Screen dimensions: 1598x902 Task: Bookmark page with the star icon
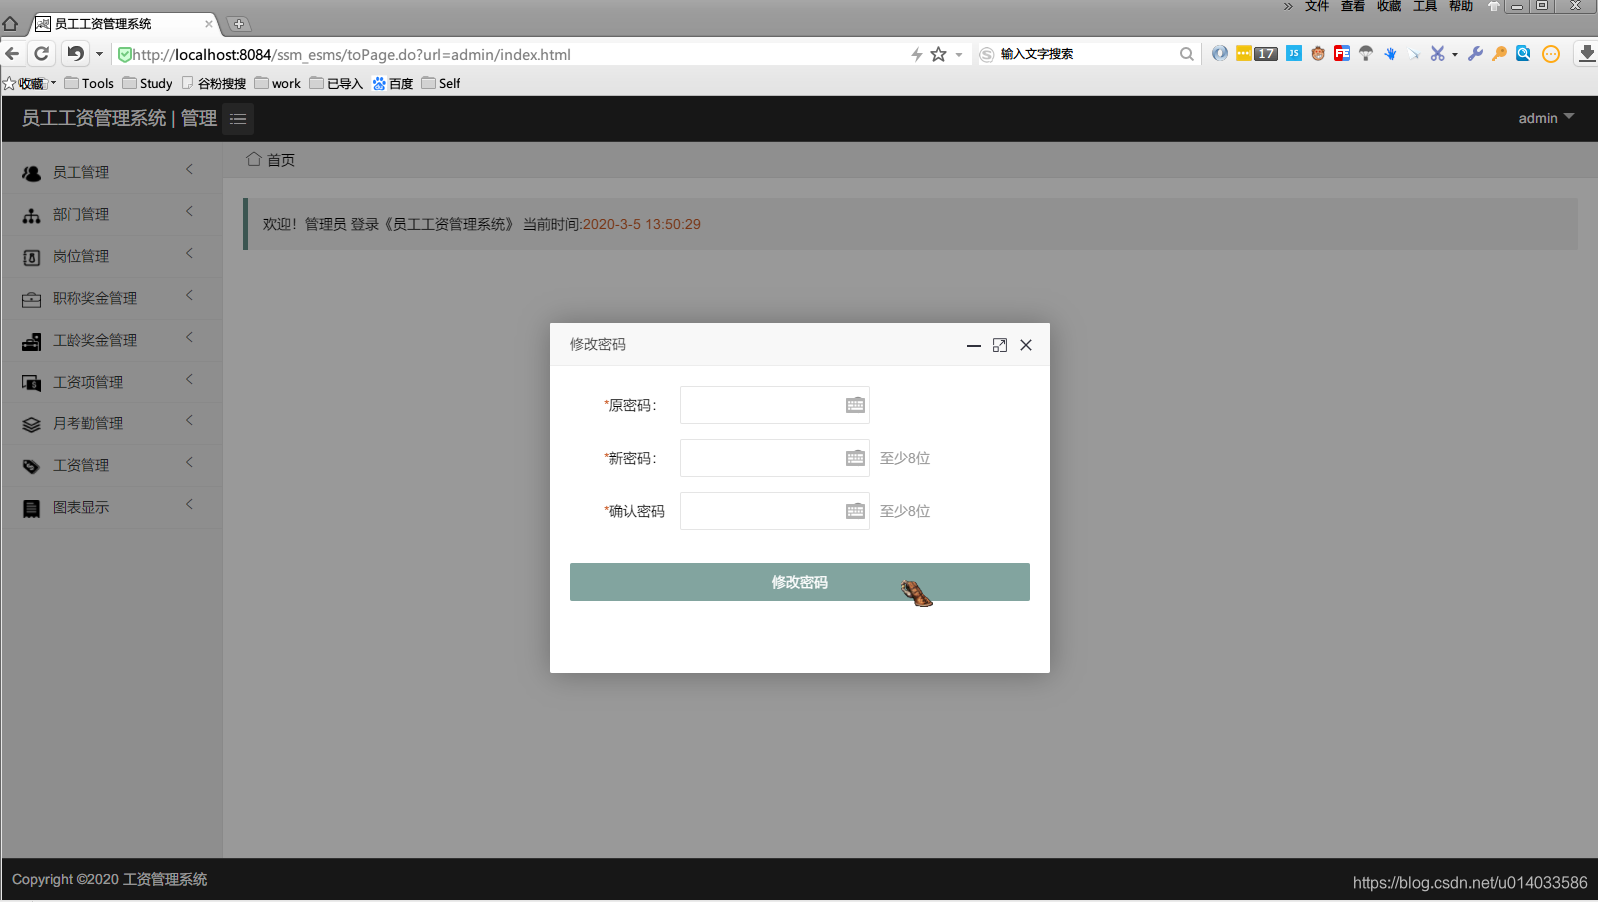point(938,54)
